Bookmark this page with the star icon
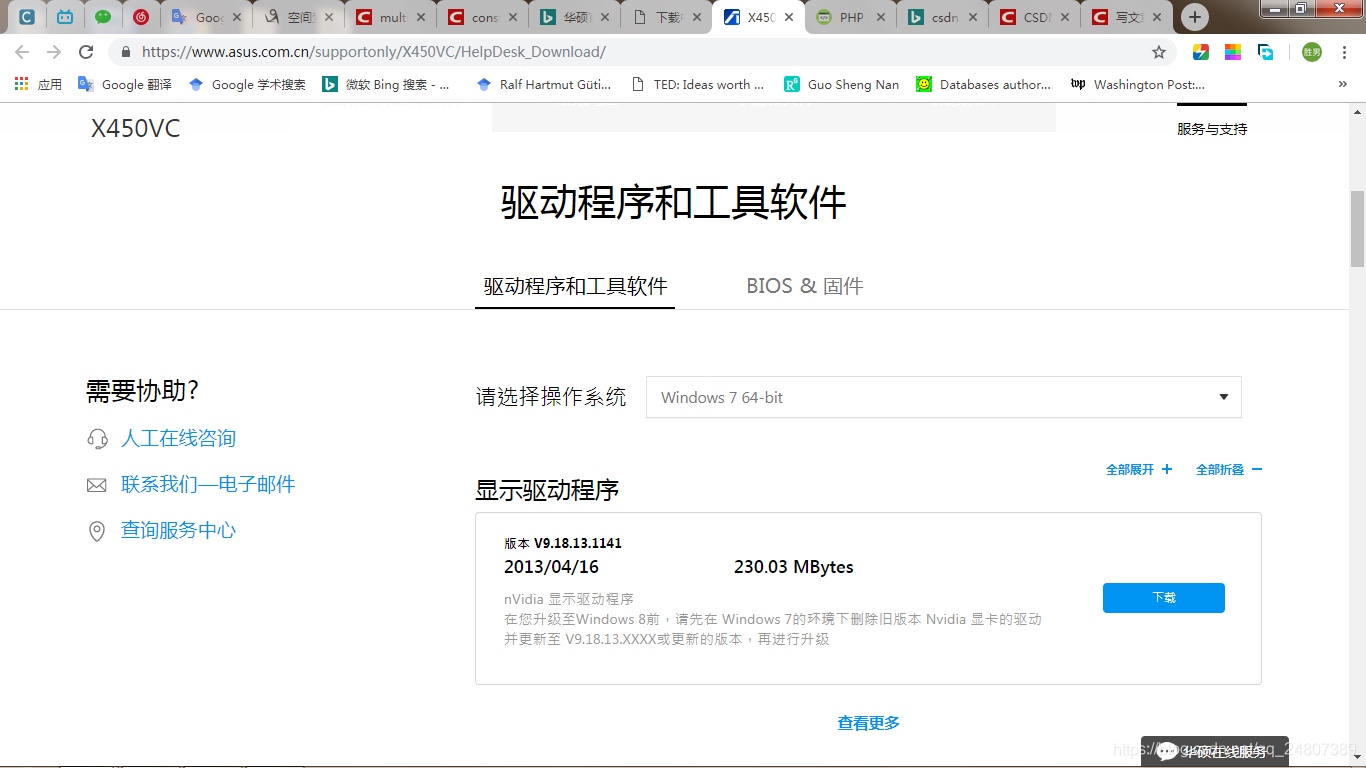This screenshot has height=768, width=1366. coord(1159,52)
